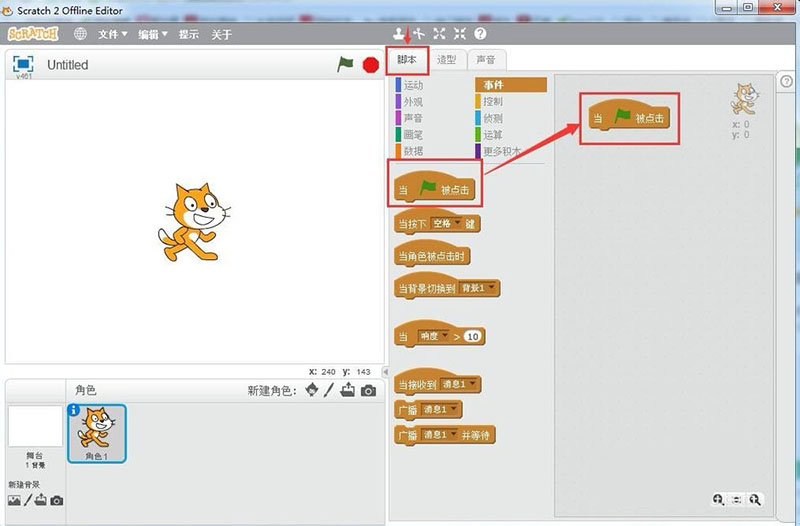Switch to the 脚本 tab

click(x=407, y=60)
